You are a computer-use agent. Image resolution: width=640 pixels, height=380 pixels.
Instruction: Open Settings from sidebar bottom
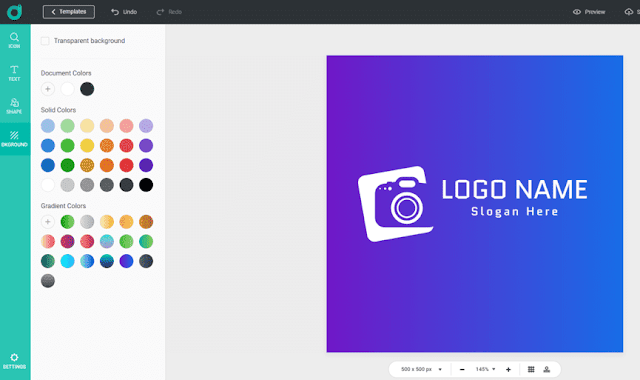15,361
